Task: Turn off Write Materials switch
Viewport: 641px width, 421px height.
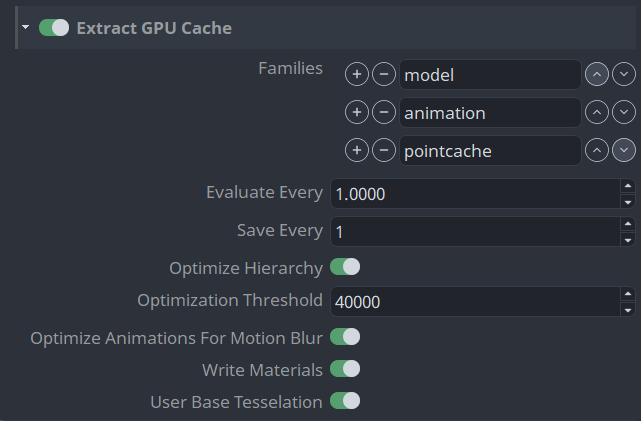Action: (345, 369)
